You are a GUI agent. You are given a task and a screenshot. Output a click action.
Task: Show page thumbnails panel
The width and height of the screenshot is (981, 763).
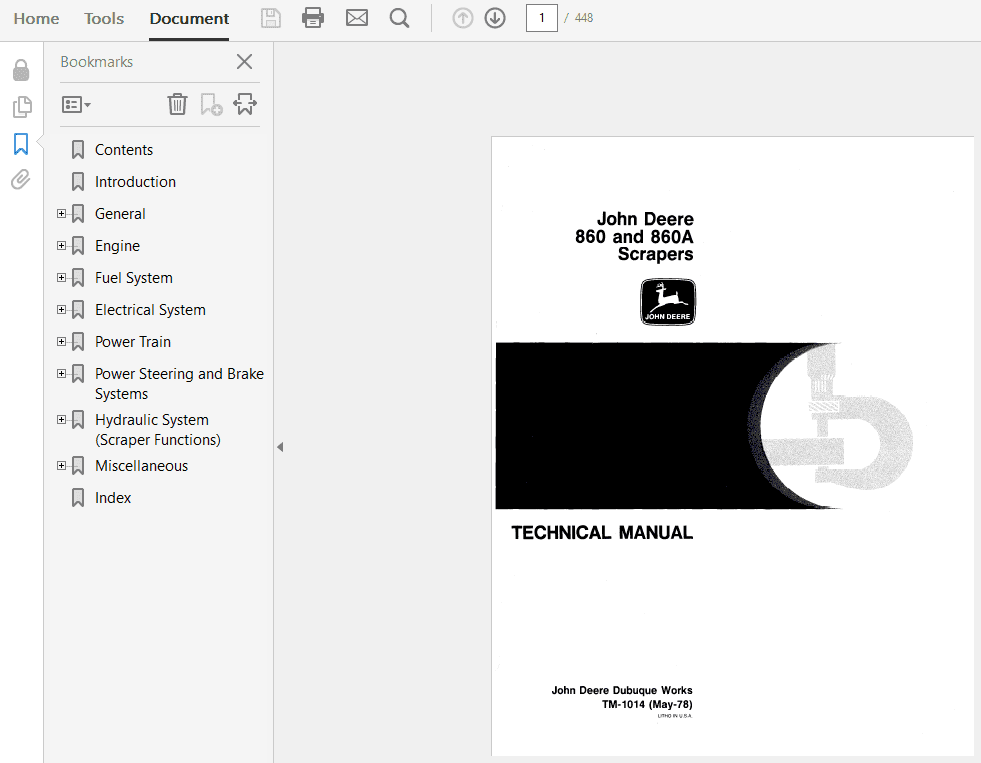pyautogui.click(x=22, y=106)
